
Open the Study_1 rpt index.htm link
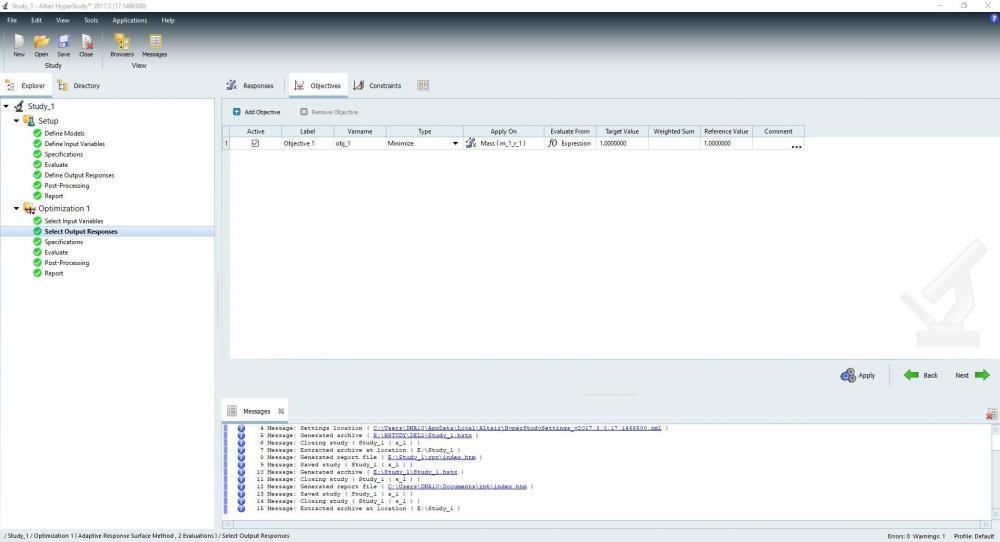pyautogui.click(x=431, y=457)
